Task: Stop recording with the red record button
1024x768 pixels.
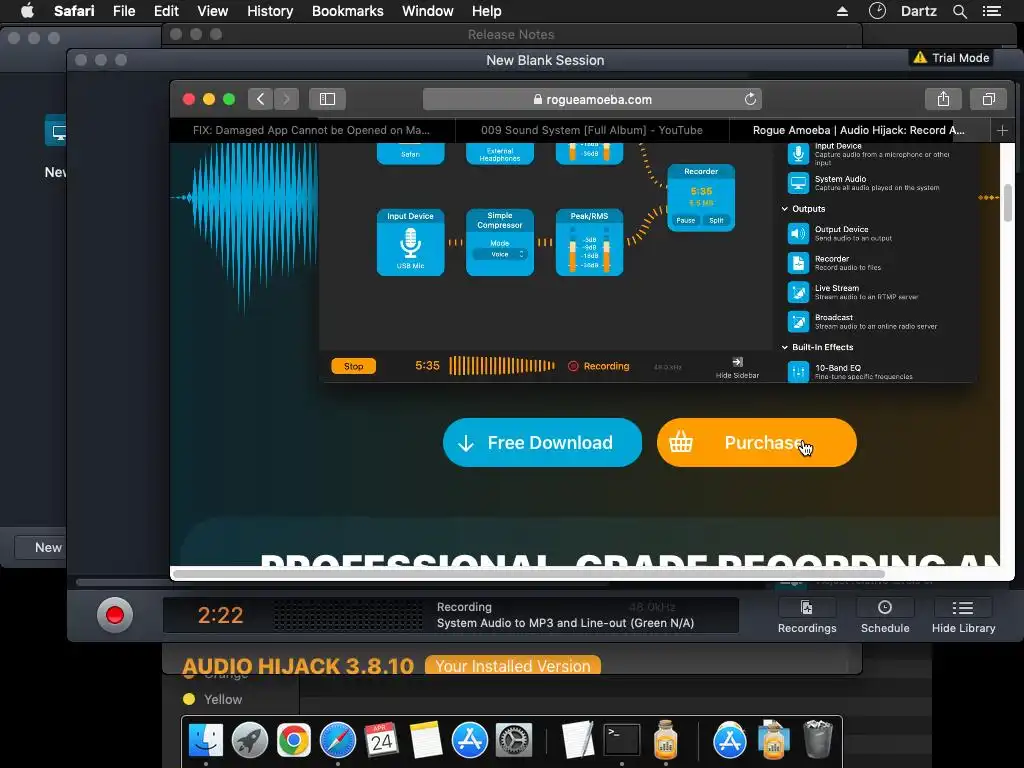Action: (x=115, y=615)
